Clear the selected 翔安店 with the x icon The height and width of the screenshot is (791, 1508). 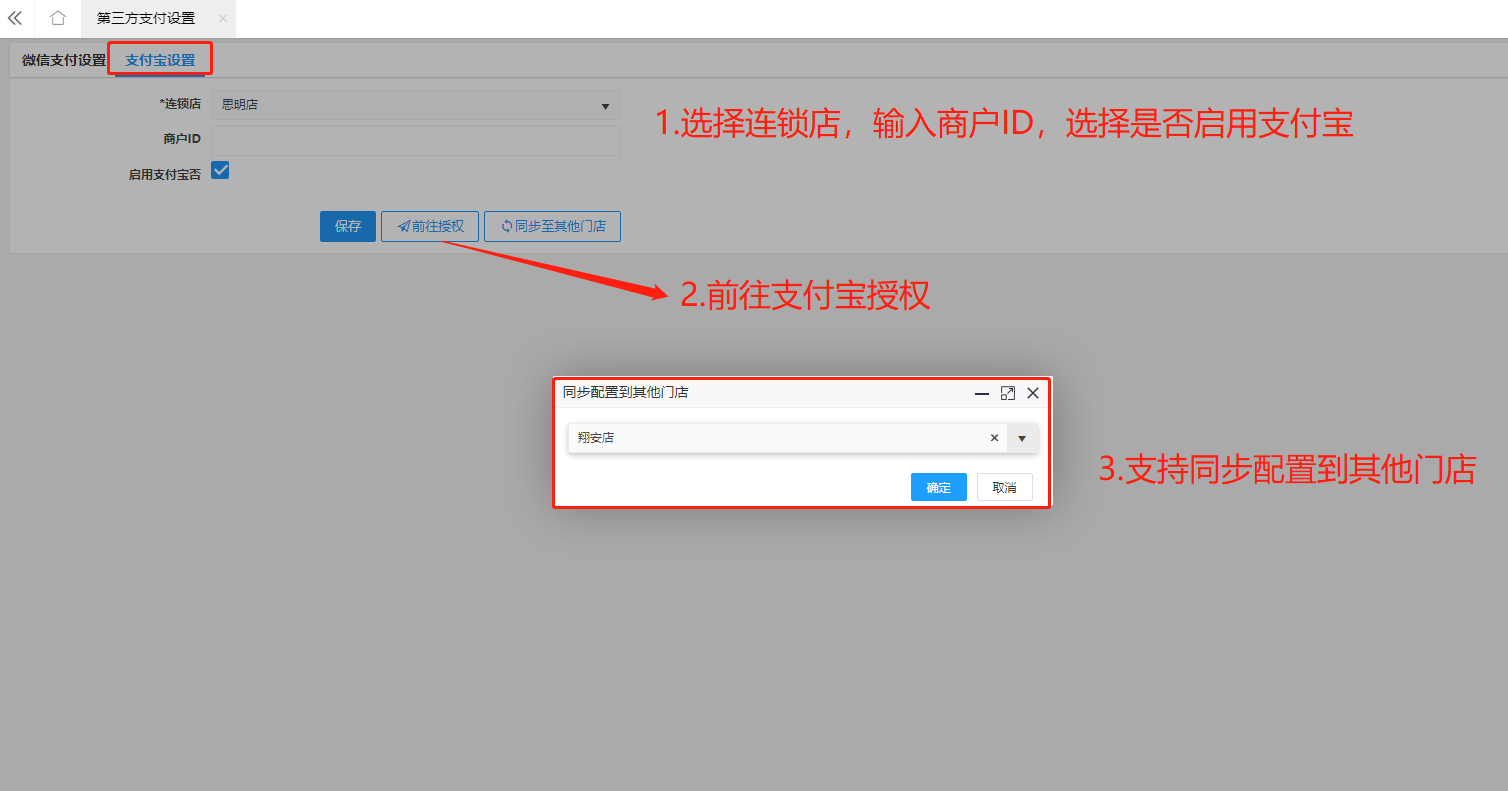click(994, 438)
